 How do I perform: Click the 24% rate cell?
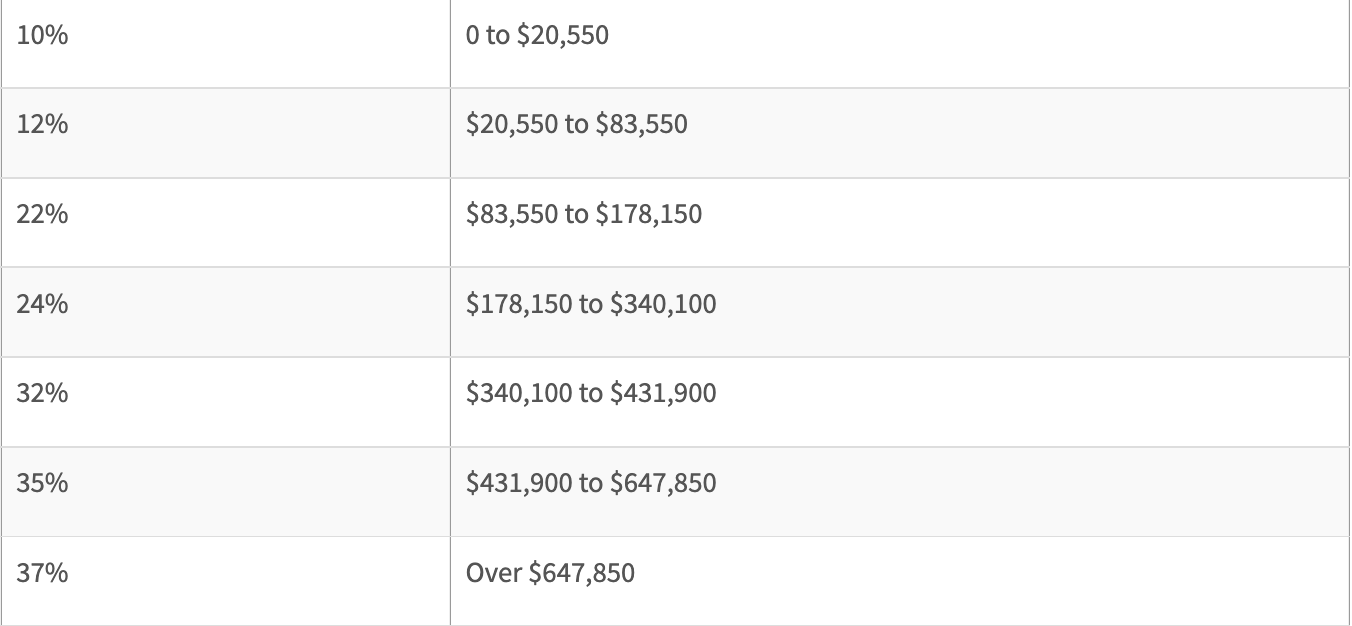(x=225, y=312)
